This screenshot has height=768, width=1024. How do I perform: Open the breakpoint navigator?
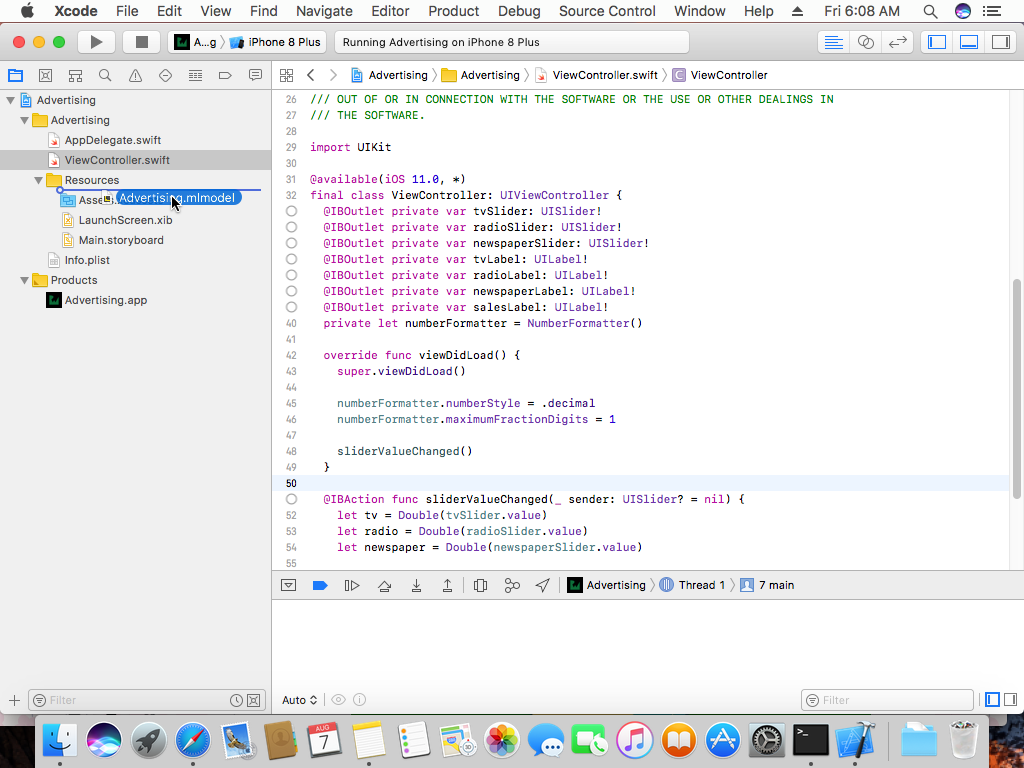(225, 75)
